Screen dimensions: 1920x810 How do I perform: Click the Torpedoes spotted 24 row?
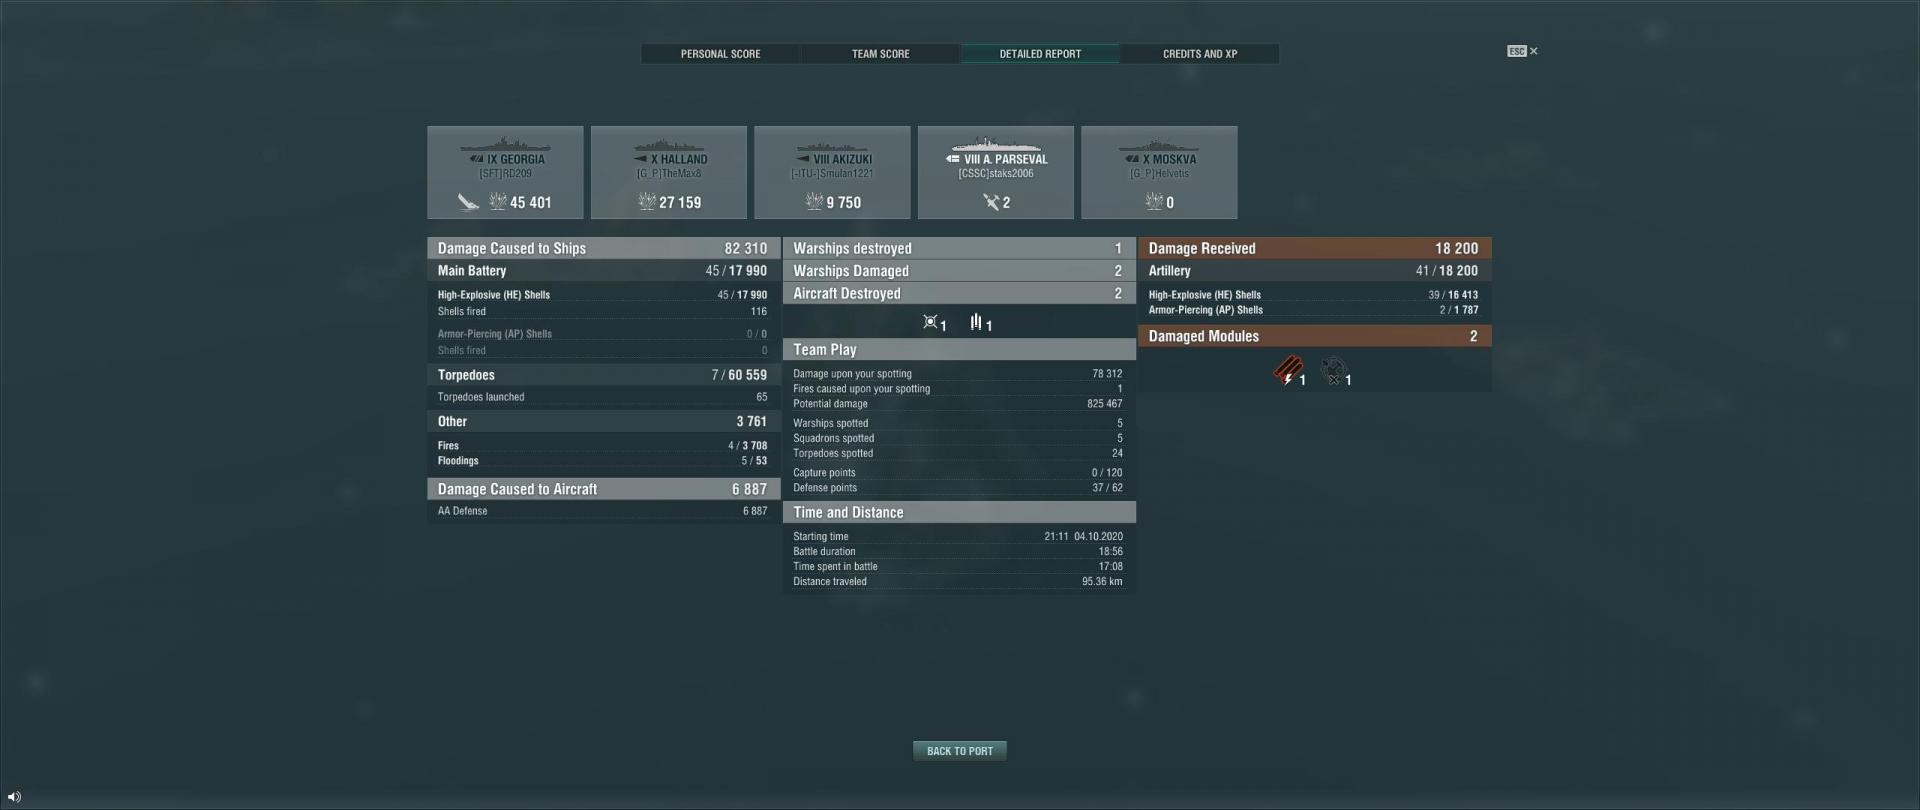(x=958, y=453)
